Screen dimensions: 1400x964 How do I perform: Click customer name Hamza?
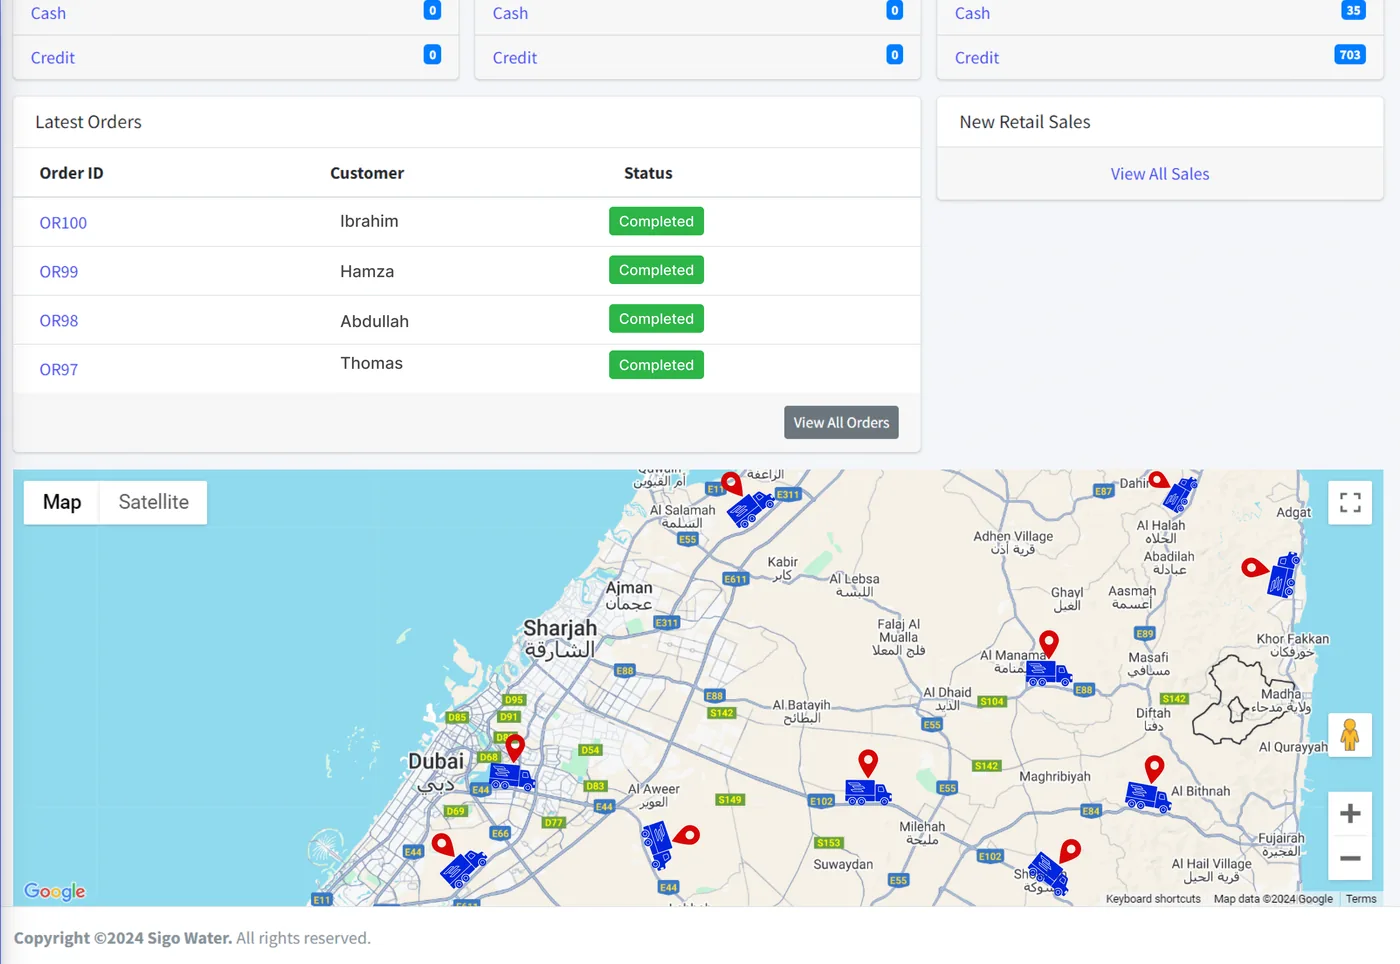[x=367, y=271]
